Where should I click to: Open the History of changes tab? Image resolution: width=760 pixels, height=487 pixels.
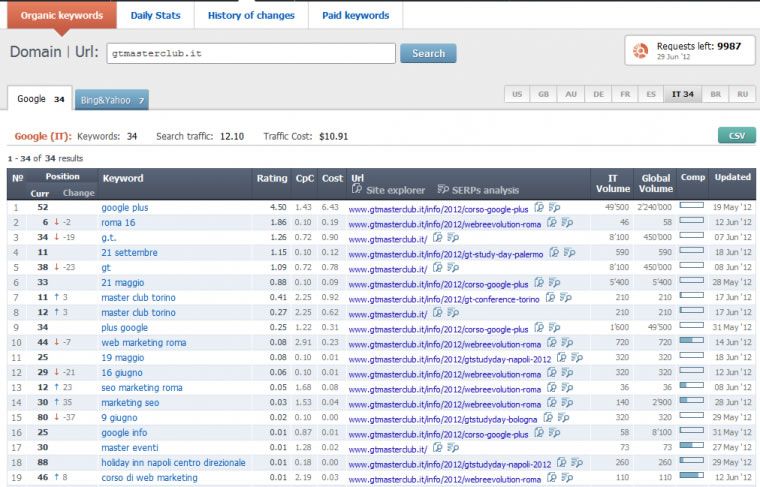pyautogui.click(x=251, y=15)
